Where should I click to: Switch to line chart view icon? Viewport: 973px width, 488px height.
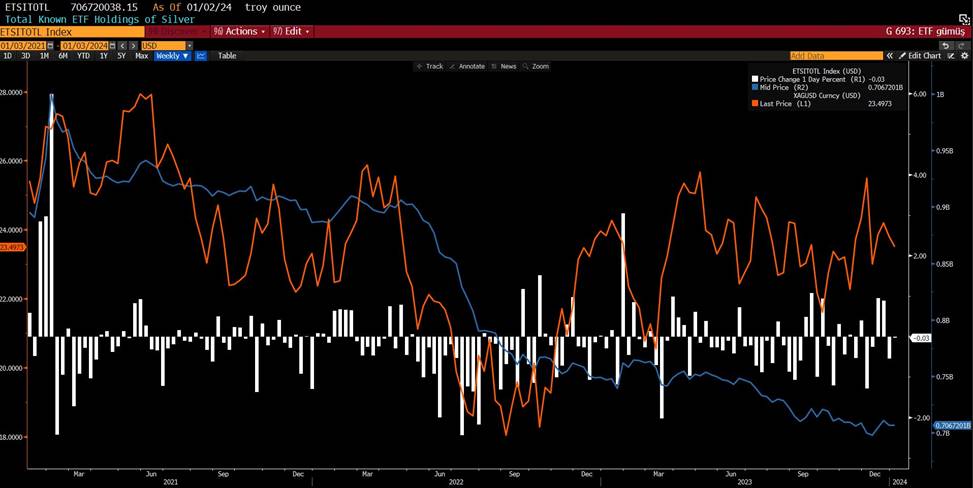coord(201,56)
